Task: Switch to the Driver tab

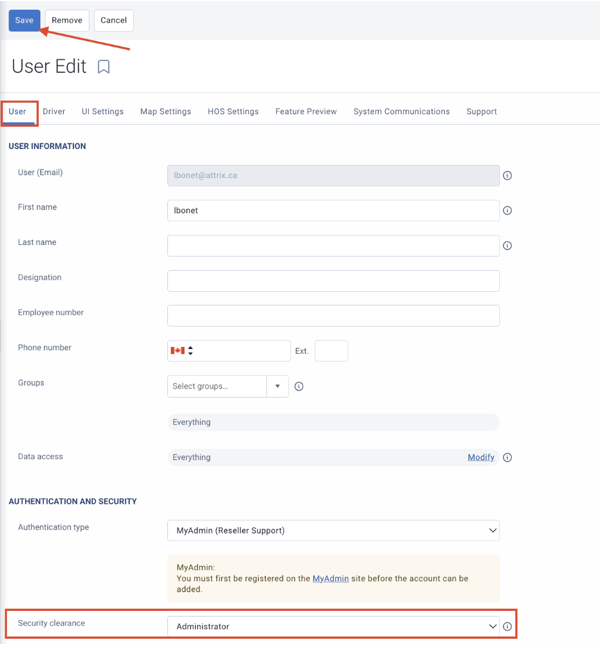Action: pos(54,111)
